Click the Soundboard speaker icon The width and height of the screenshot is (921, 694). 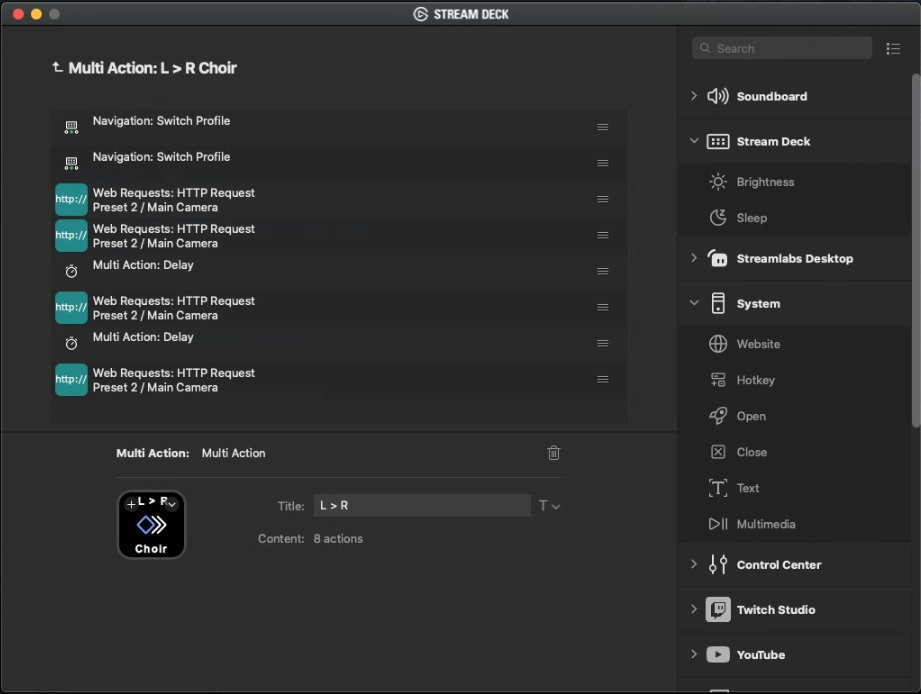tap(718, 96)
